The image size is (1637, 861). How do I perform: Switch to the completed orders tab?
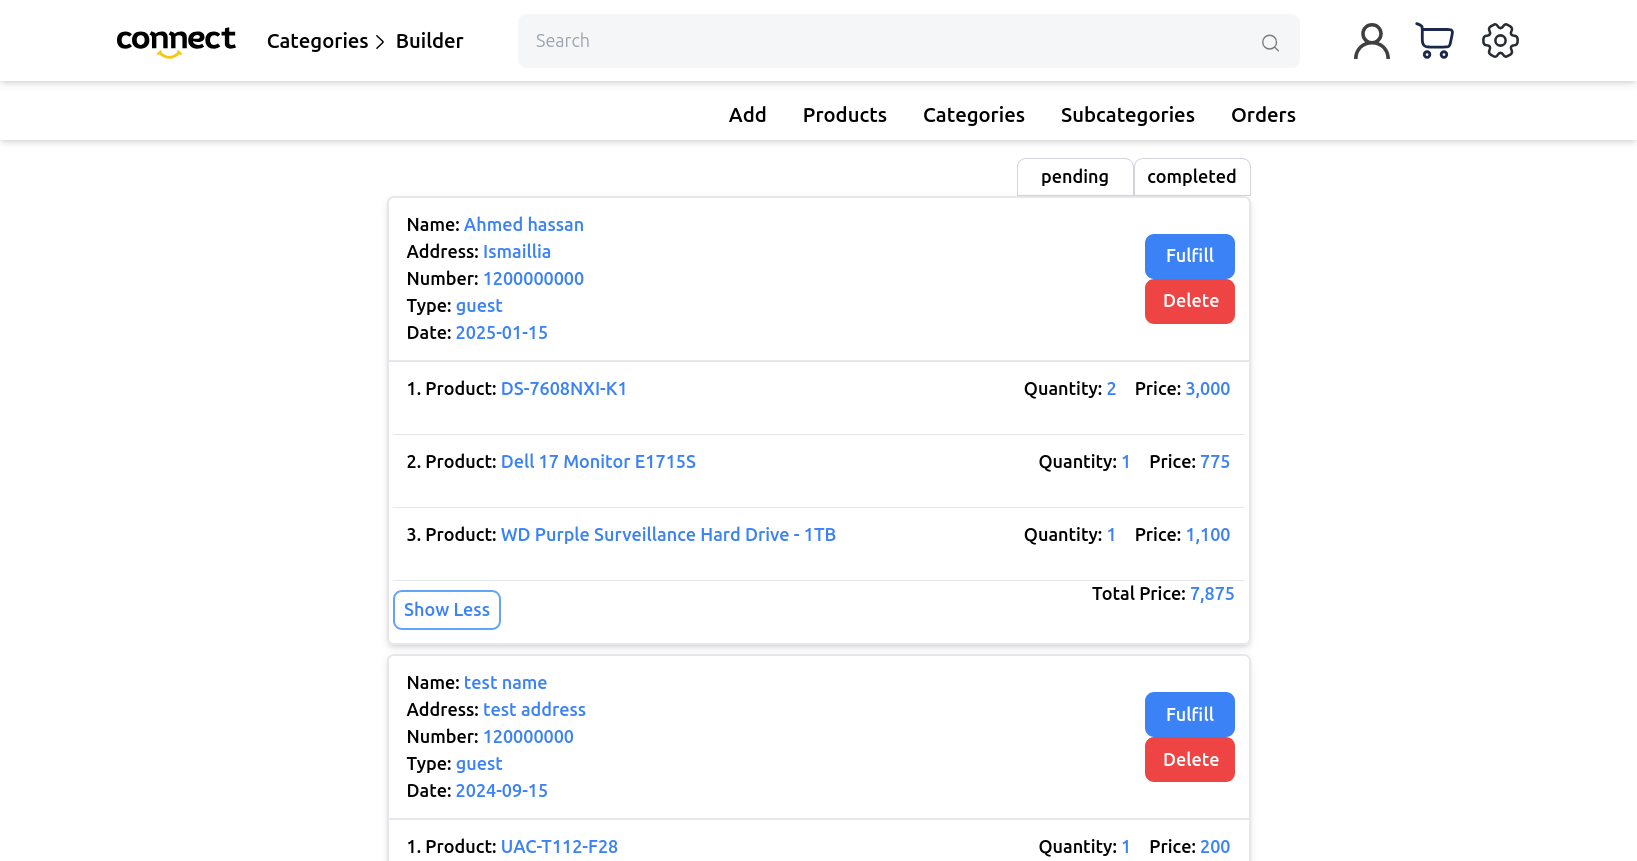click(x=1192, y=177)
